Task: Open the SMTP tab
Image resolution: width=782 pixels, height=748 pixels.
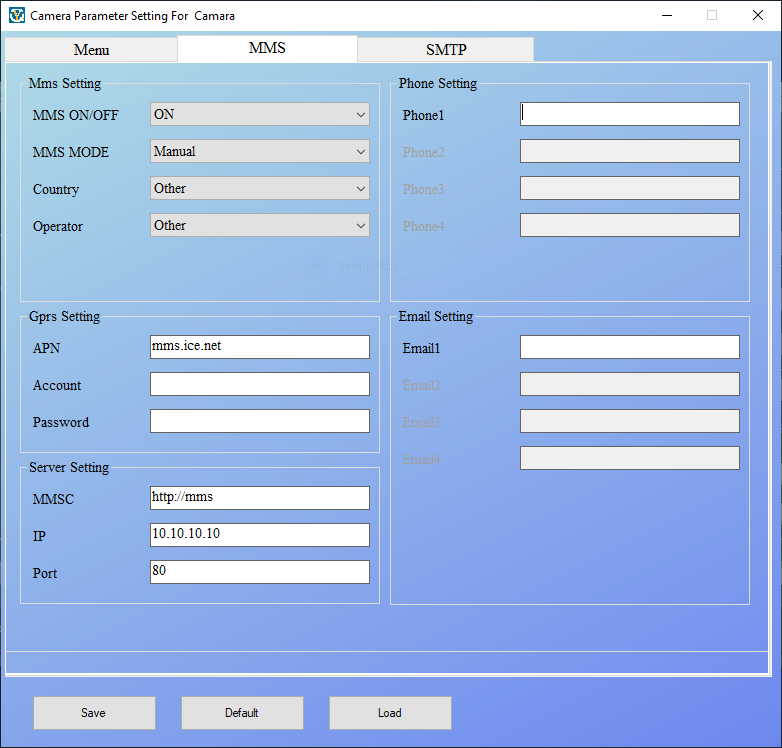Action: coord(446,49)
